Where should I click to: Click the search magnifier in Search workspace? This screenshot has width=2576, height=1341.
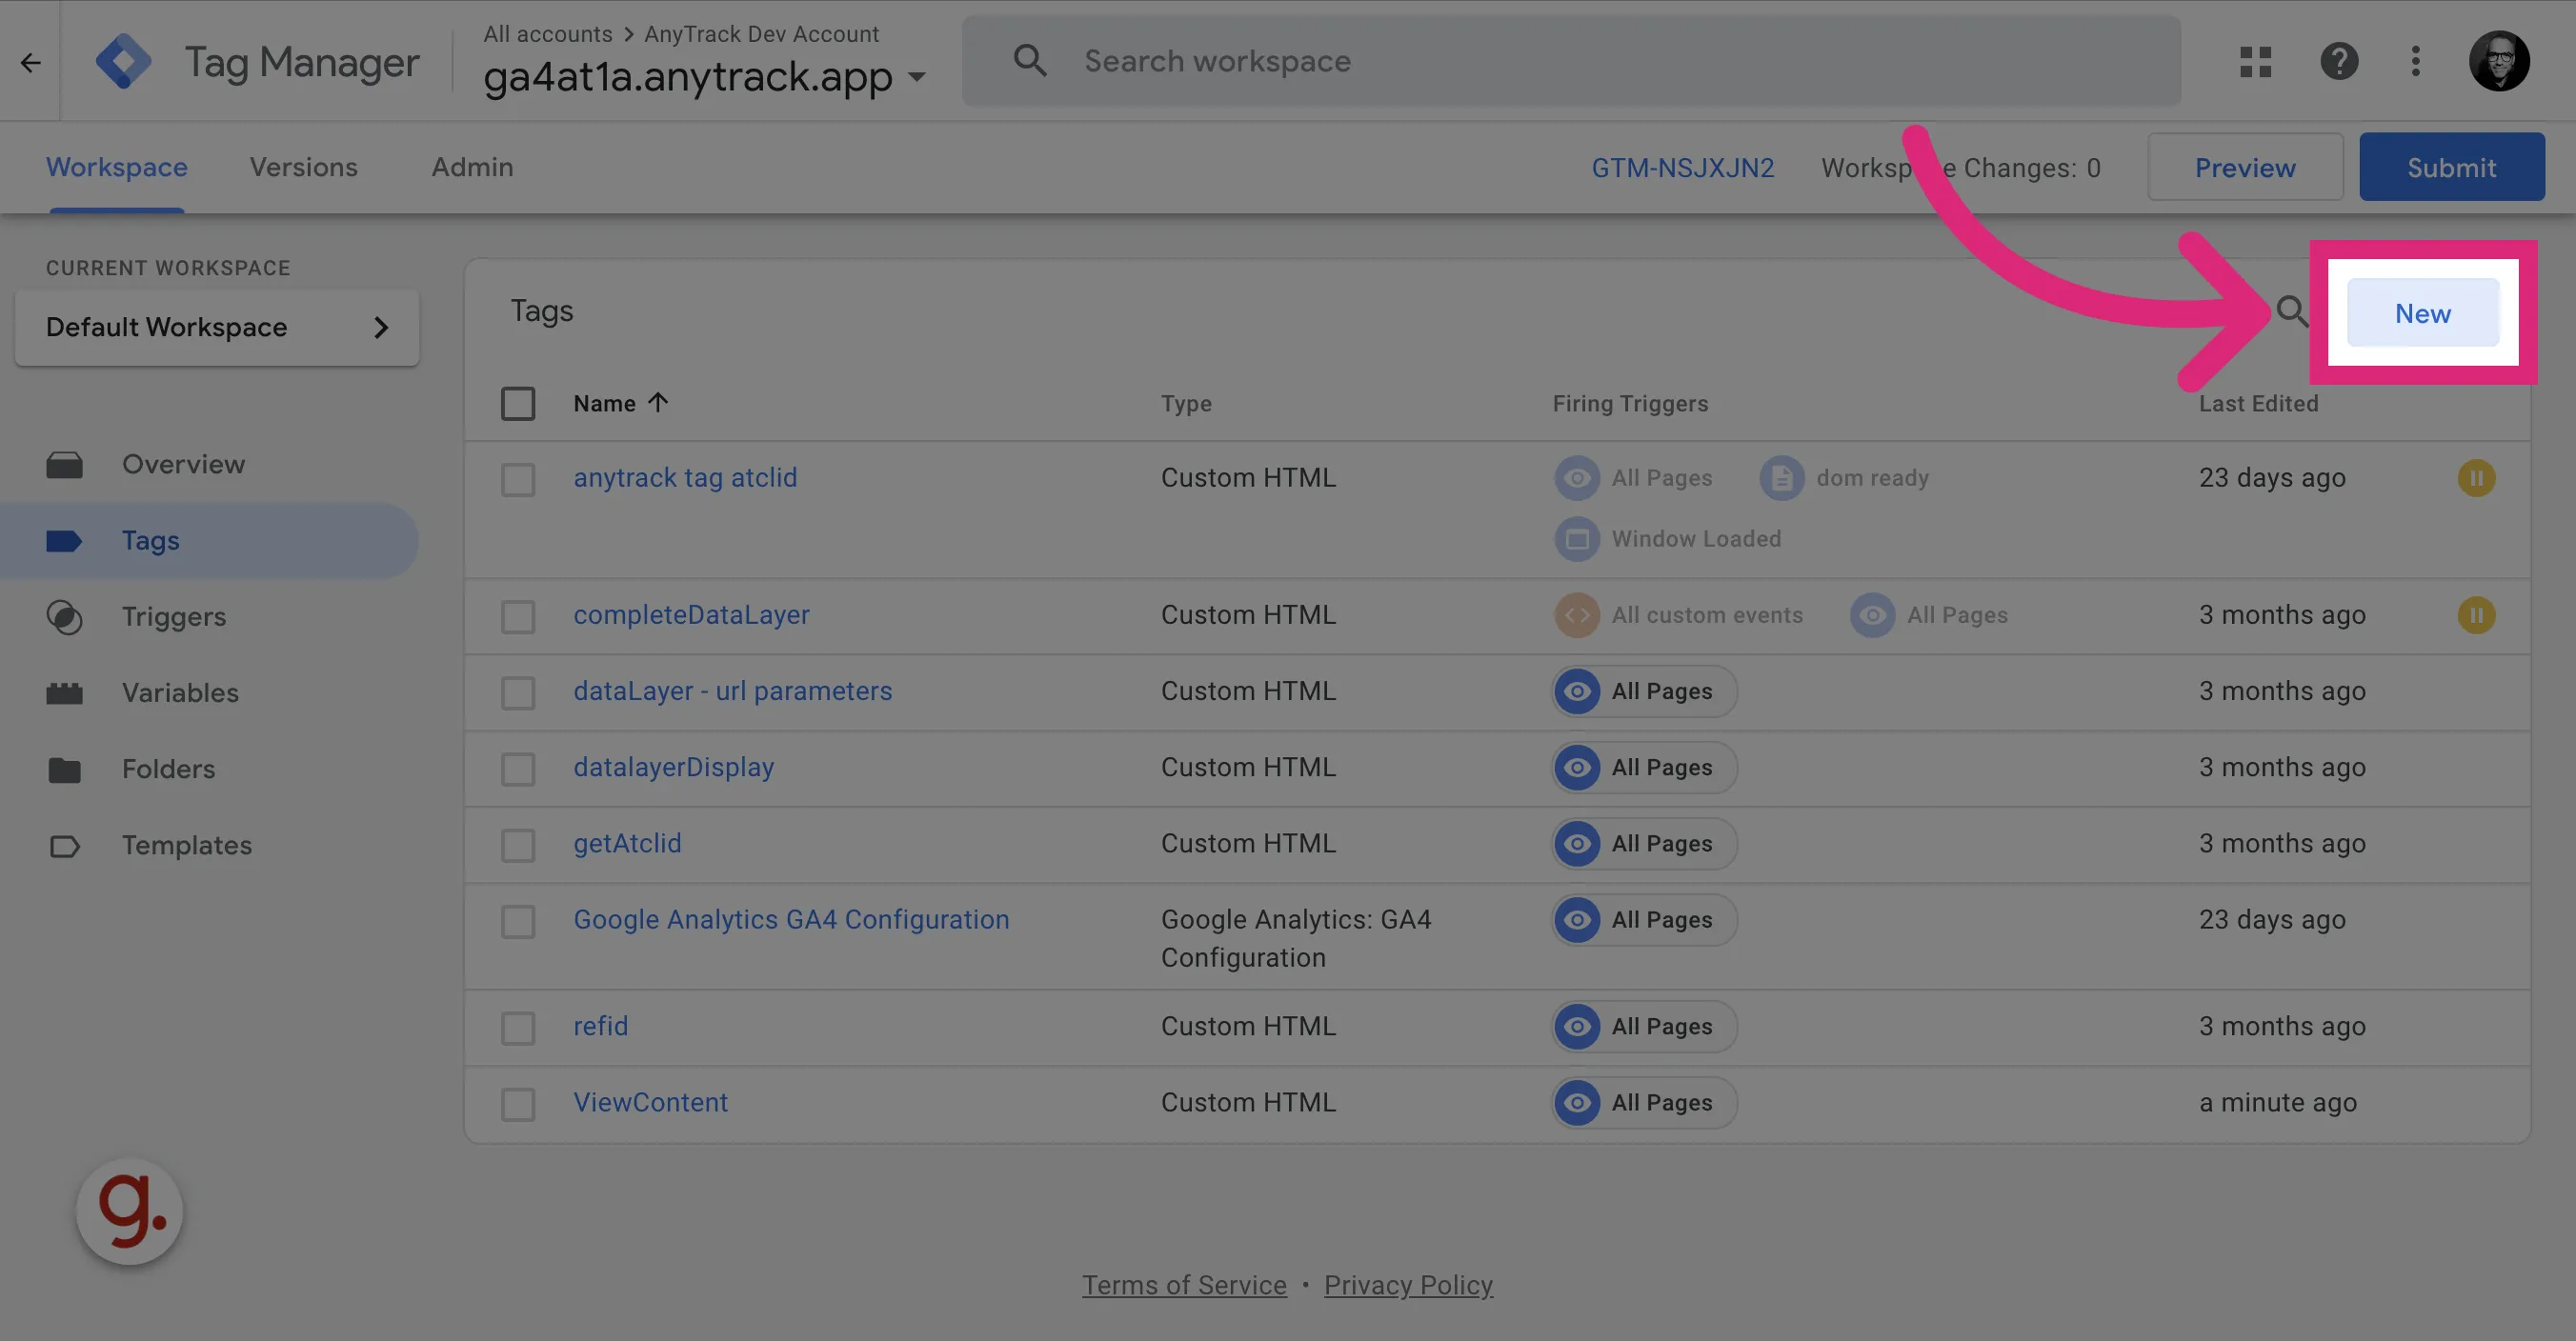1030,61
